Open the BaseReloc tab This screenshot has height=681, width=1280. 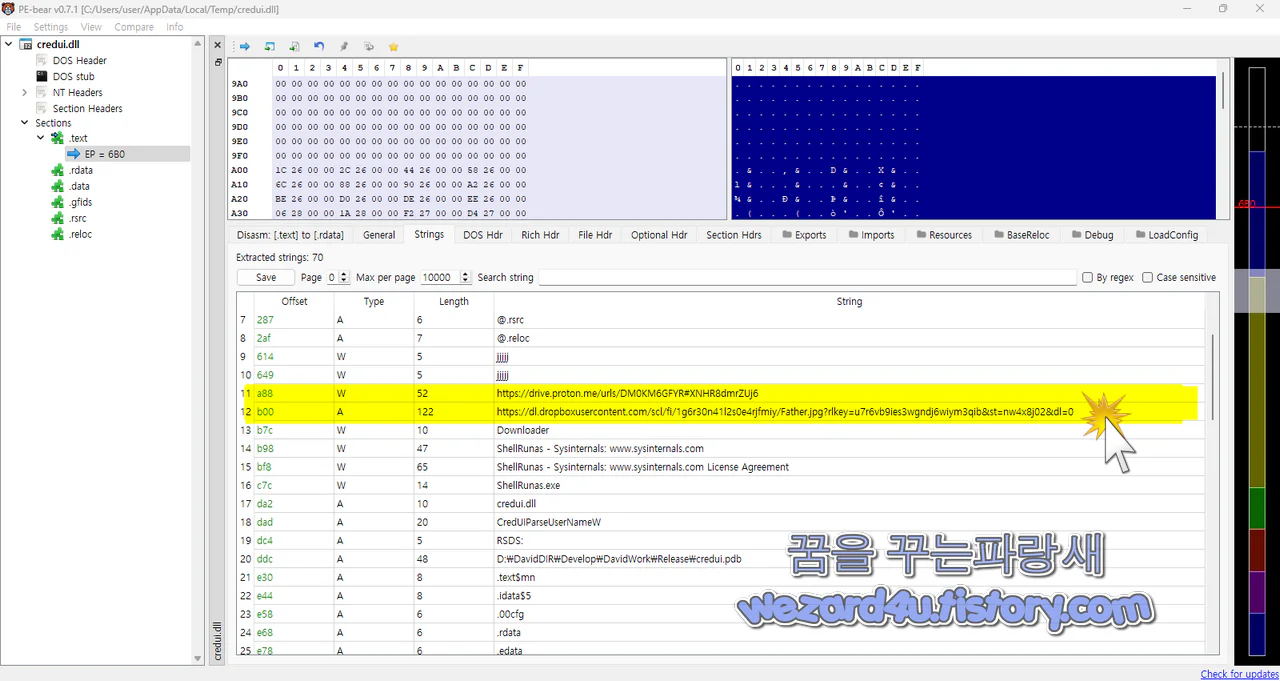click(x=1022, y=235)
